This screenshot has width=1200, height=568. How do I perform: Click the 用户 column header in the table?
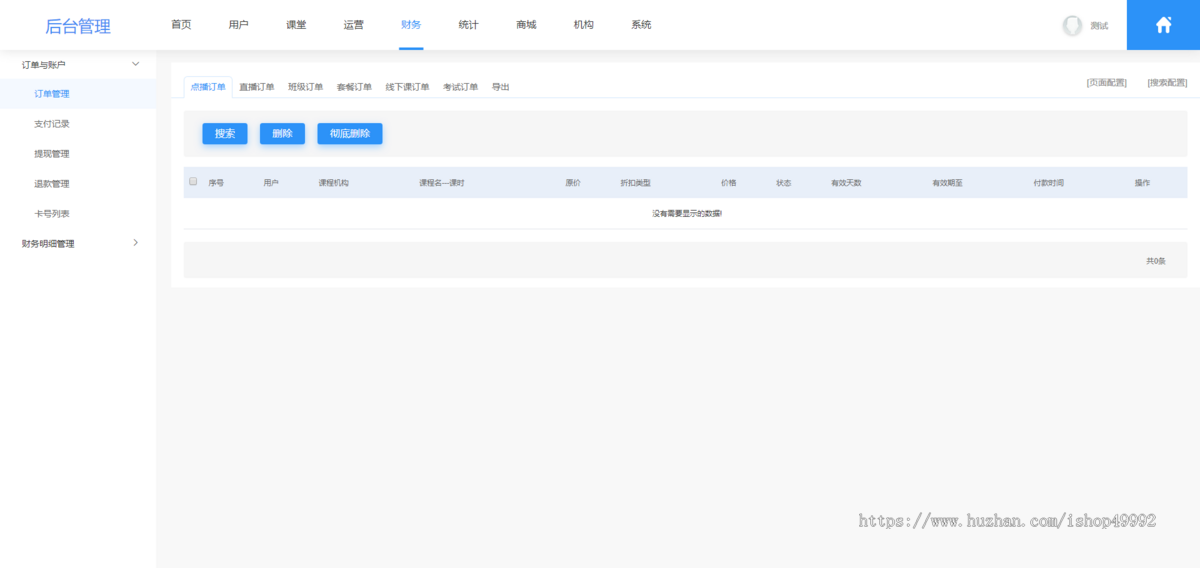click(x=271, y=183)
